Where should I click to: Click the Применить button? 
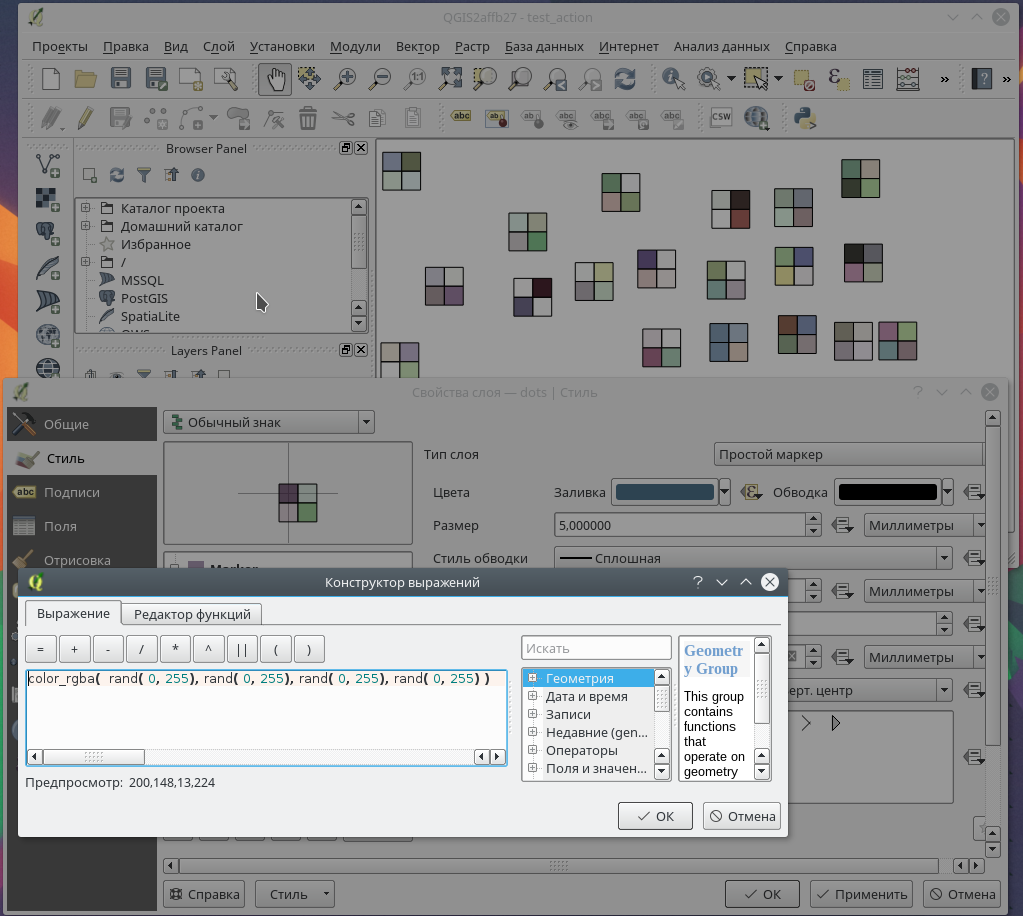(x=860, y=893)
